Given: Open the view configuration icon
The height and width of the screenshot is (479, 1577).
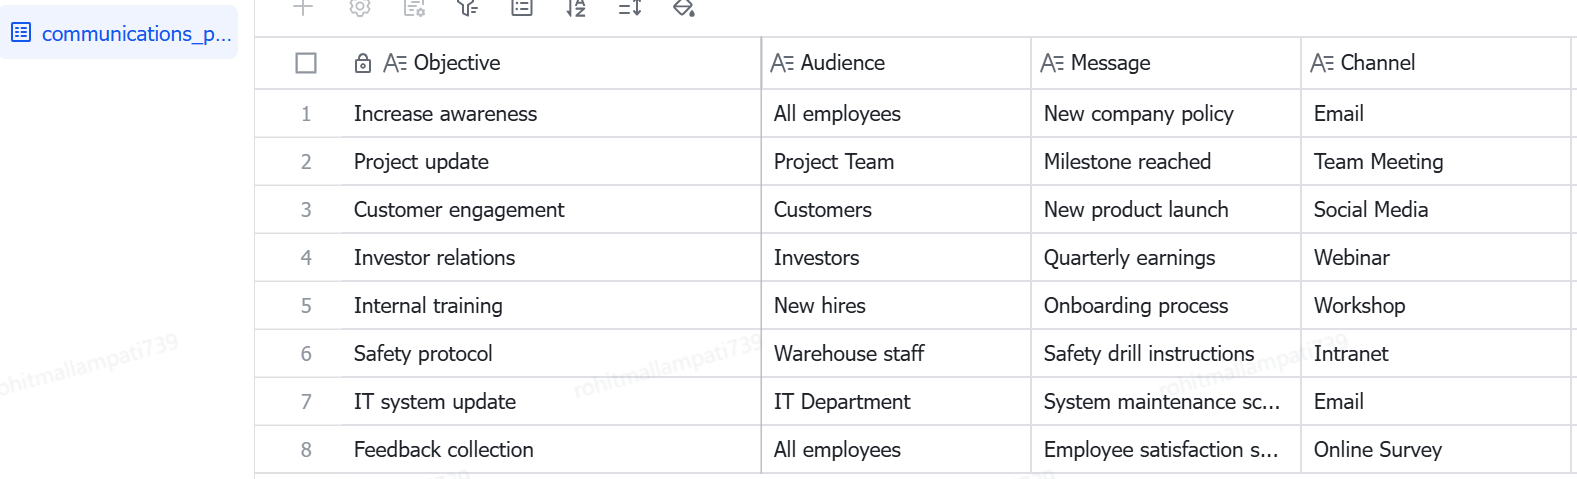Looking at the screenshot, I should (414, 7).
